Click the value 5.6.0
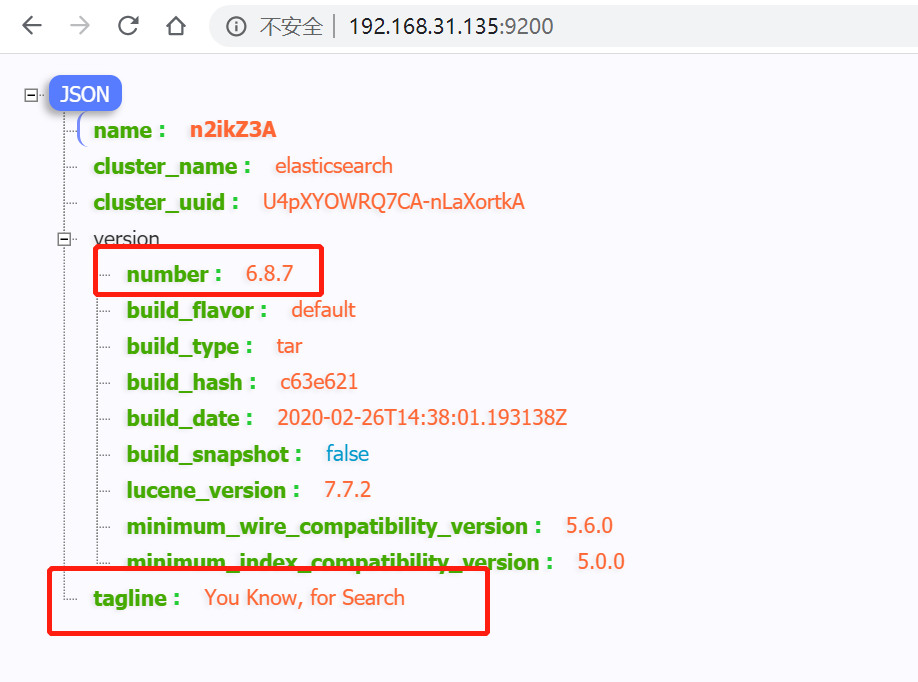Viewport: 918px width, 682px height. tap(590, 526)
